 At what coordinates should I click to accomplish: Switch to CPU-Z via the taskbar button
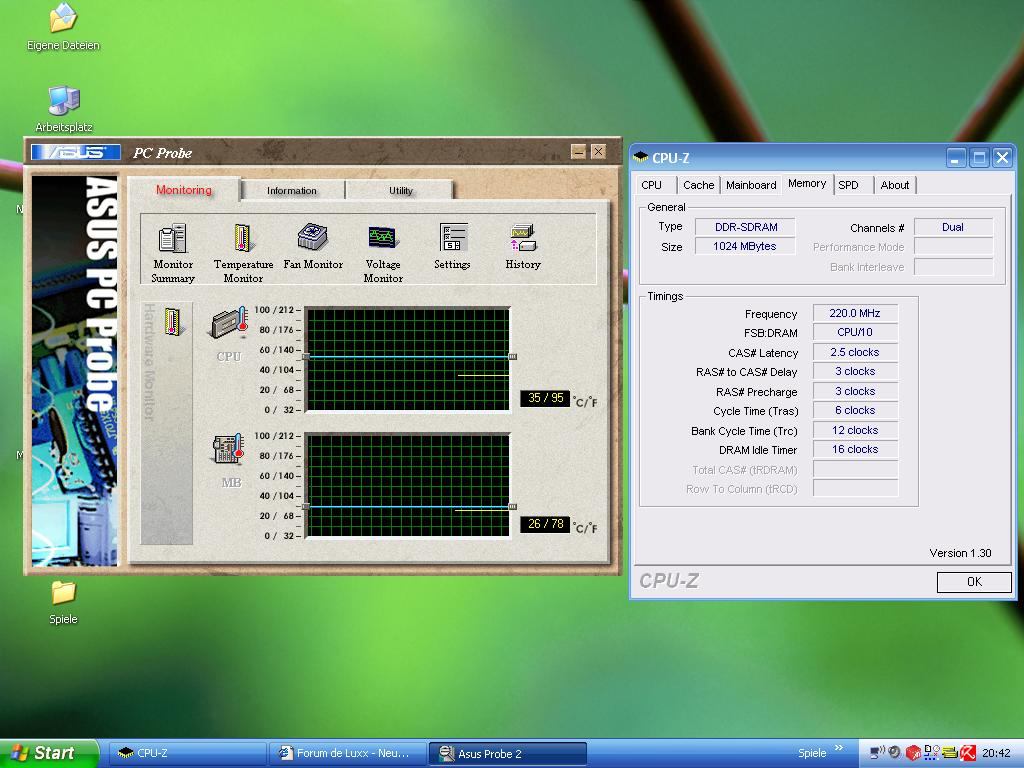point(187,753)
